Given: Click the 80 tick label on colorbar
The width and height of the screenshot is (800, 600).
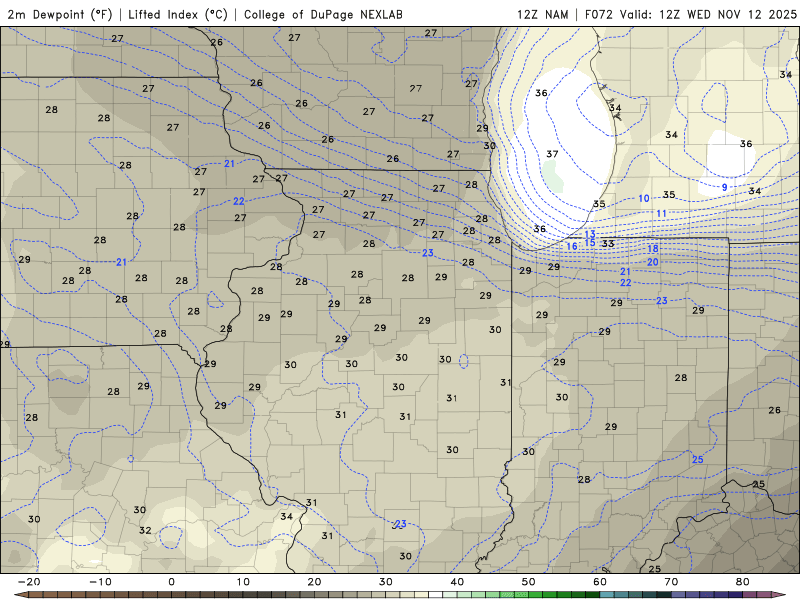Looking at the screenshot, I should (743, 582).
